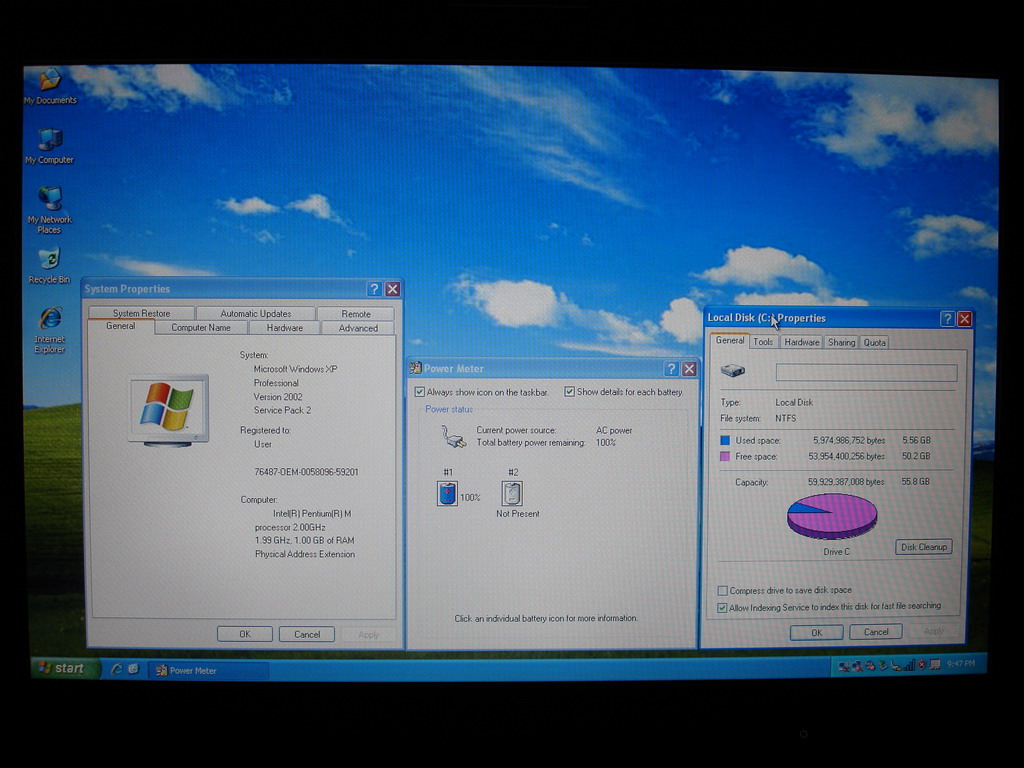The image size is (1024, 768).
Task: Close the Power Meter window
Action: pos(689,369)
